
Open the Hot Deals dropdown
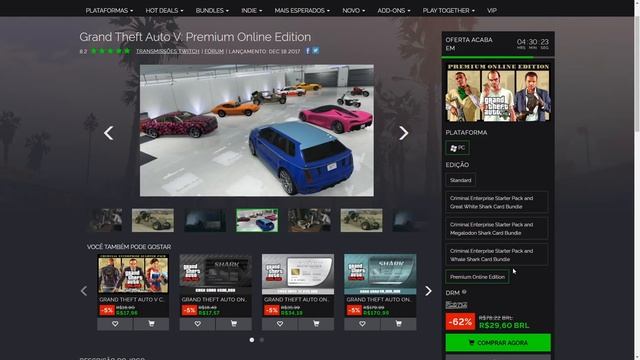[164, 10]
